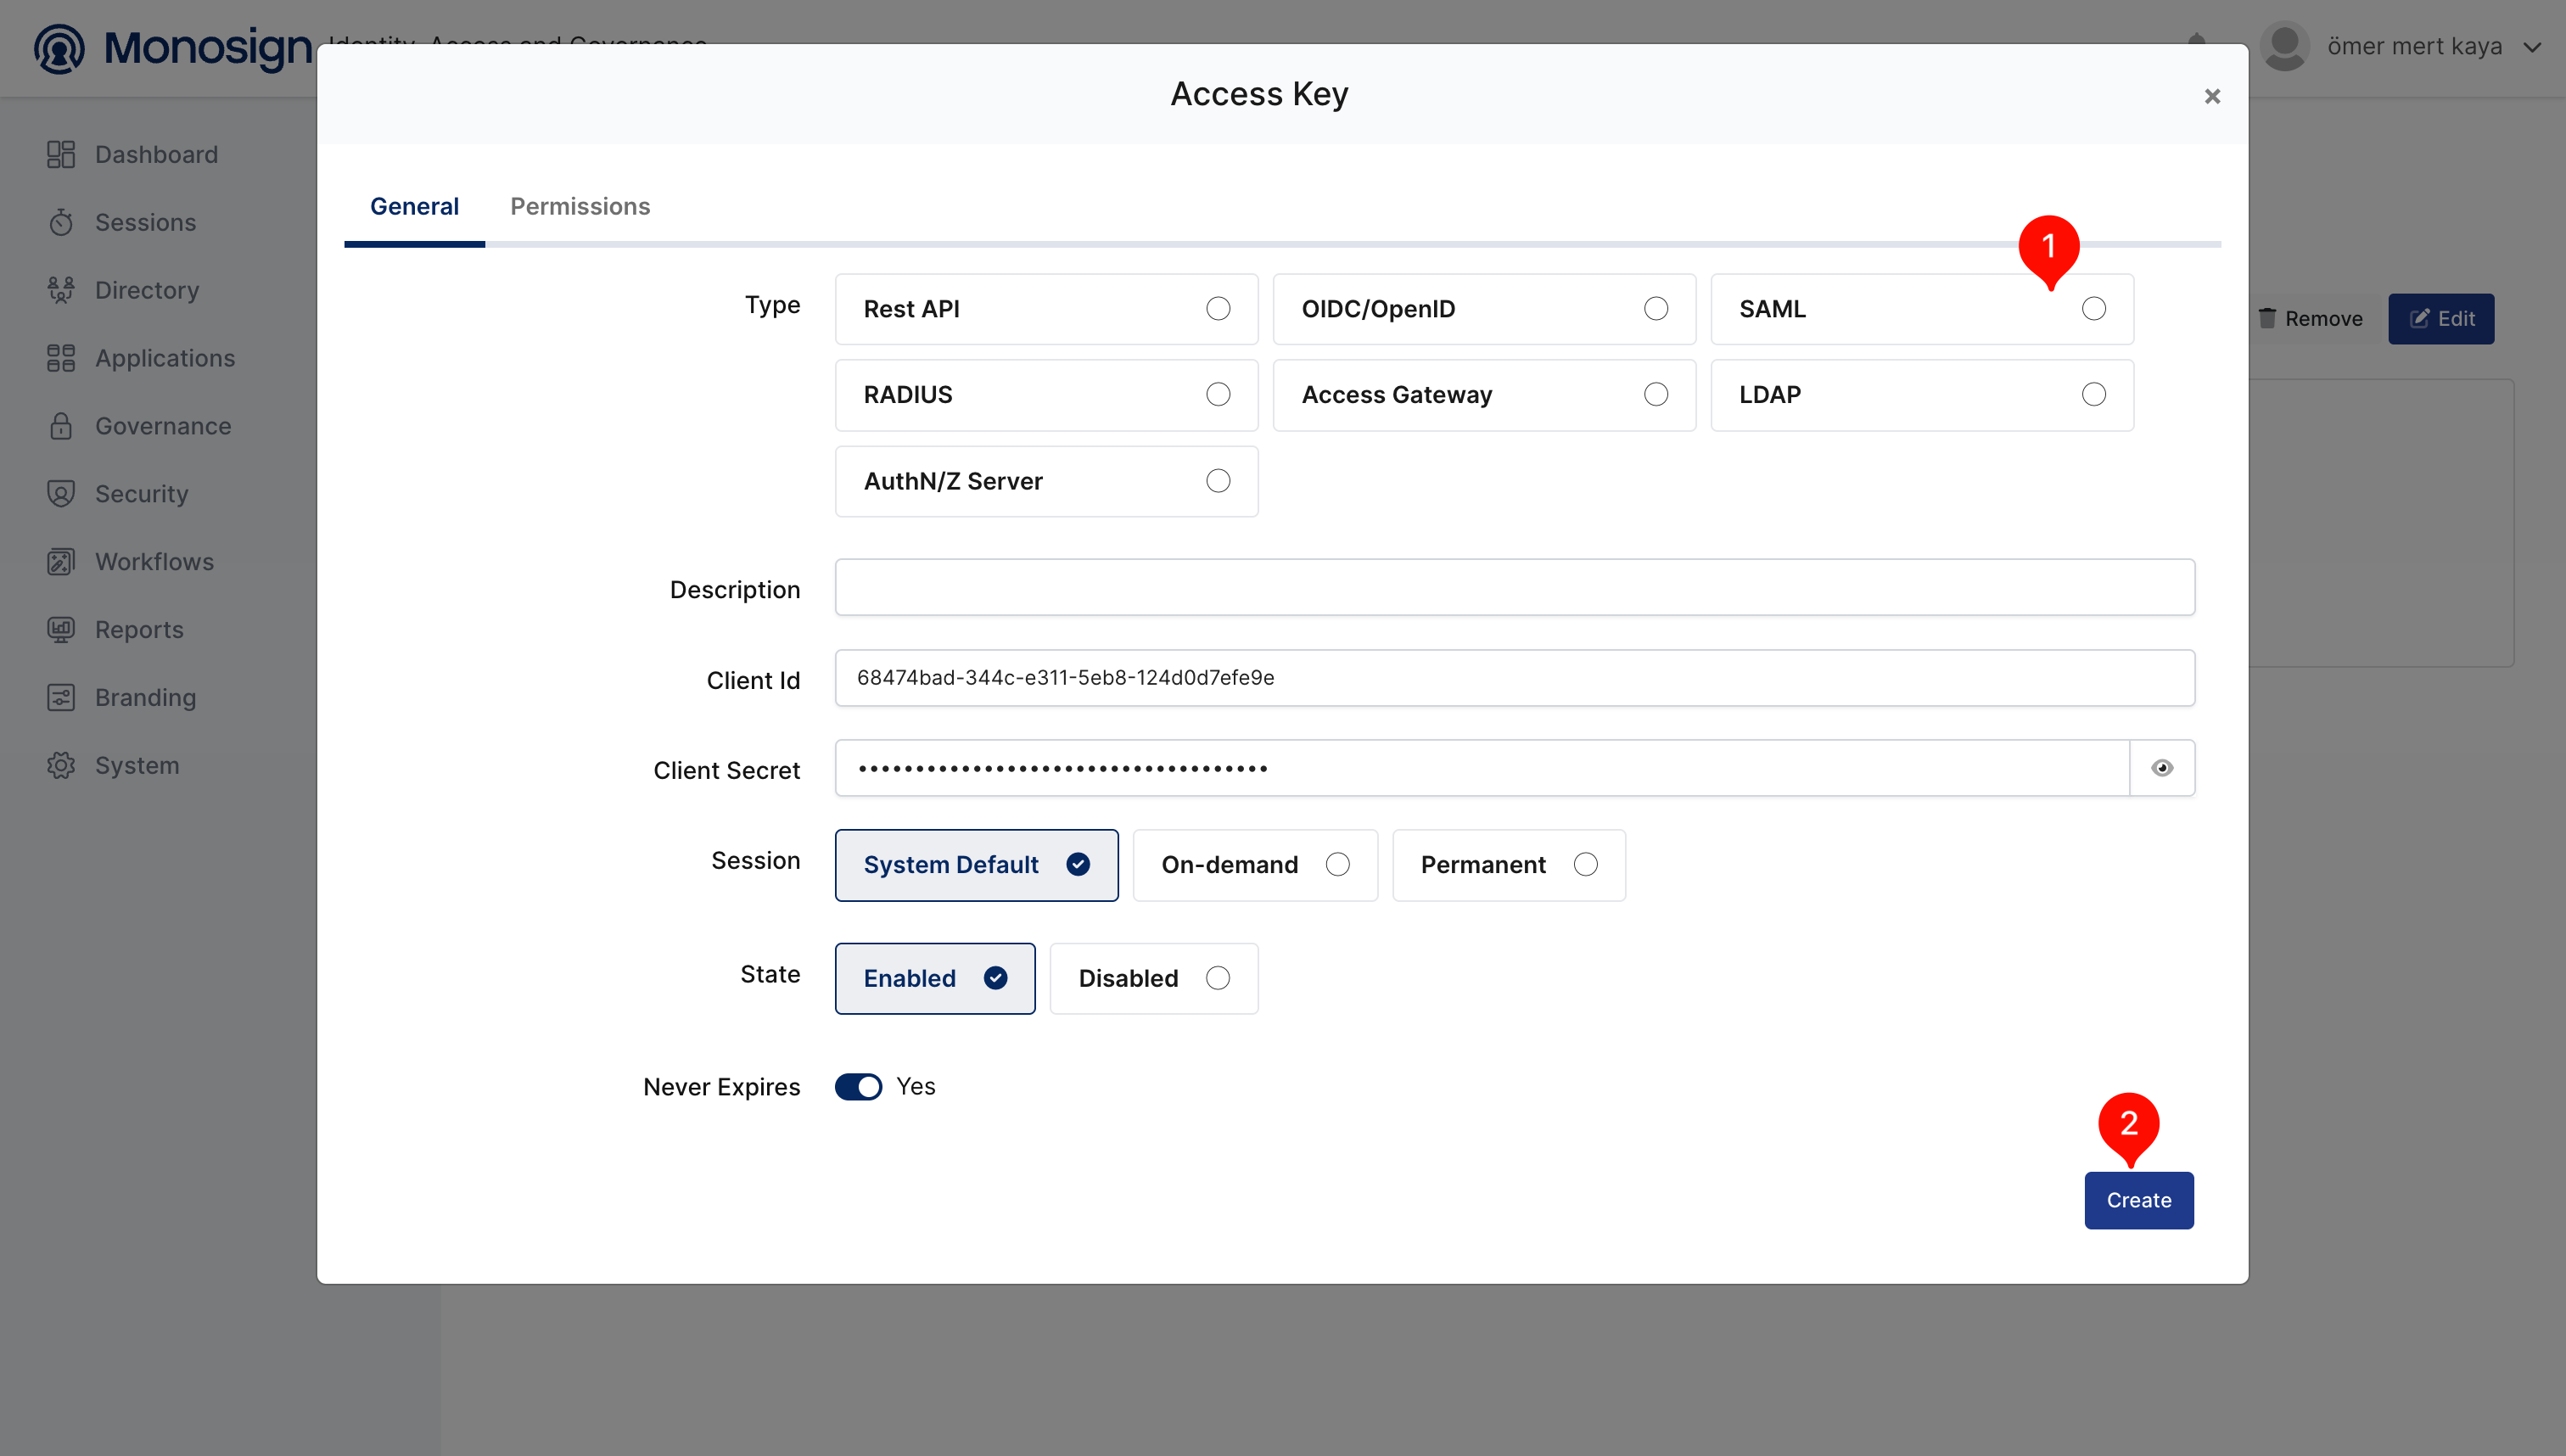The height and width of the screenshot is (1456, 2566).
Task: Select the SAML type
Action: tap(1921, 309)
